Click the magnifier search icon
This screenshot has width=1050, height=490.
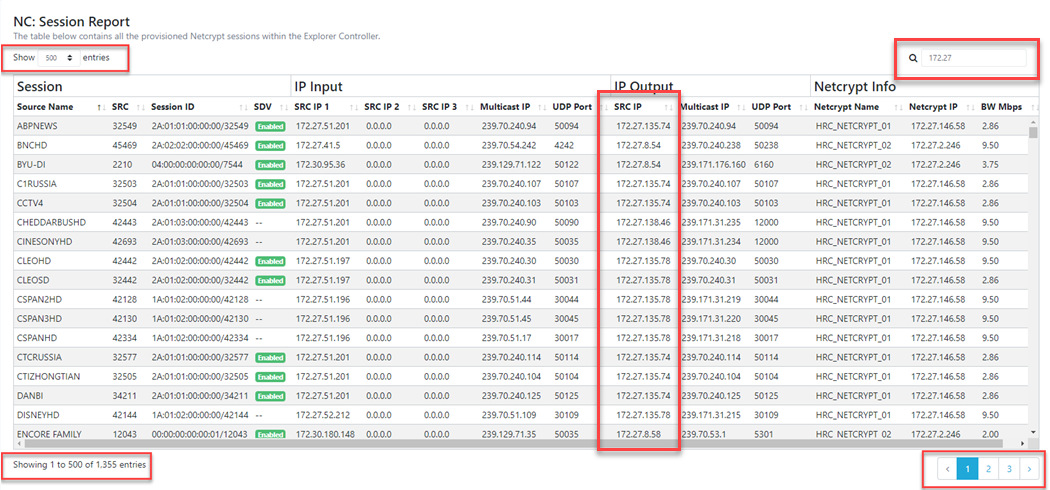912,58
